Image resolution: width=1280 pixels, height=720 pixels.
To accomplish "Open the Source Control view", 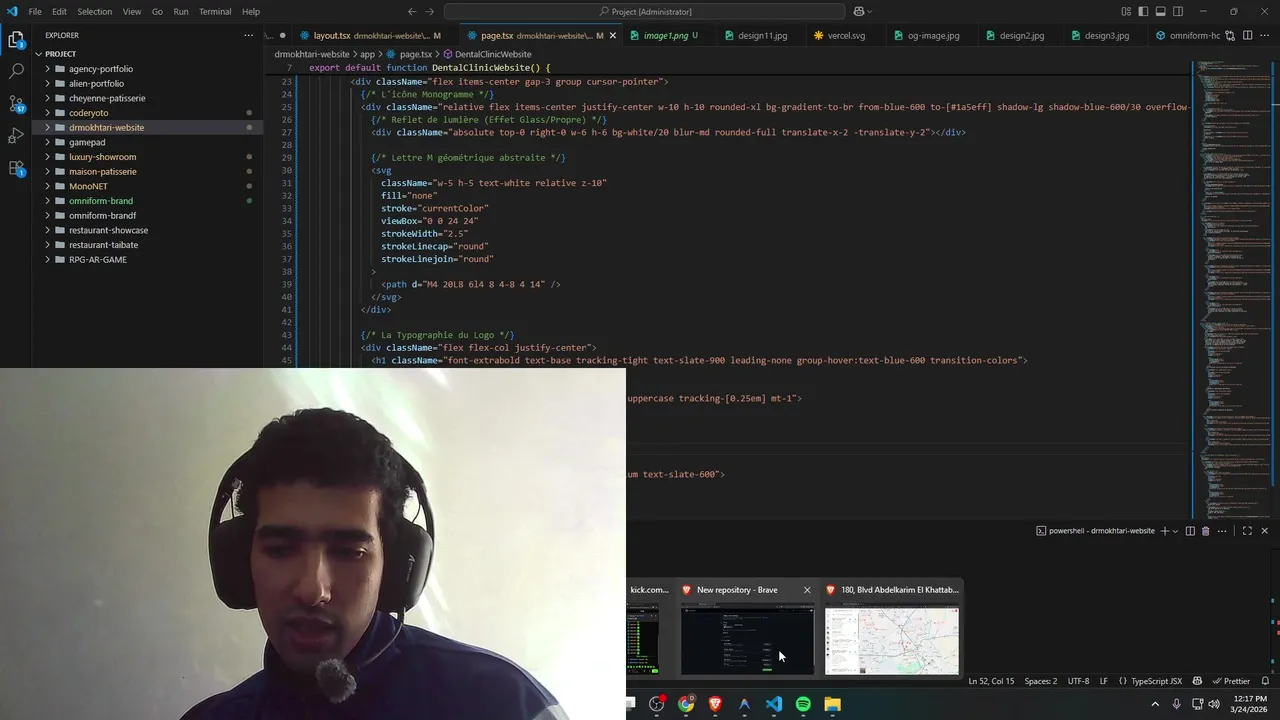I will tap(16, 104).
